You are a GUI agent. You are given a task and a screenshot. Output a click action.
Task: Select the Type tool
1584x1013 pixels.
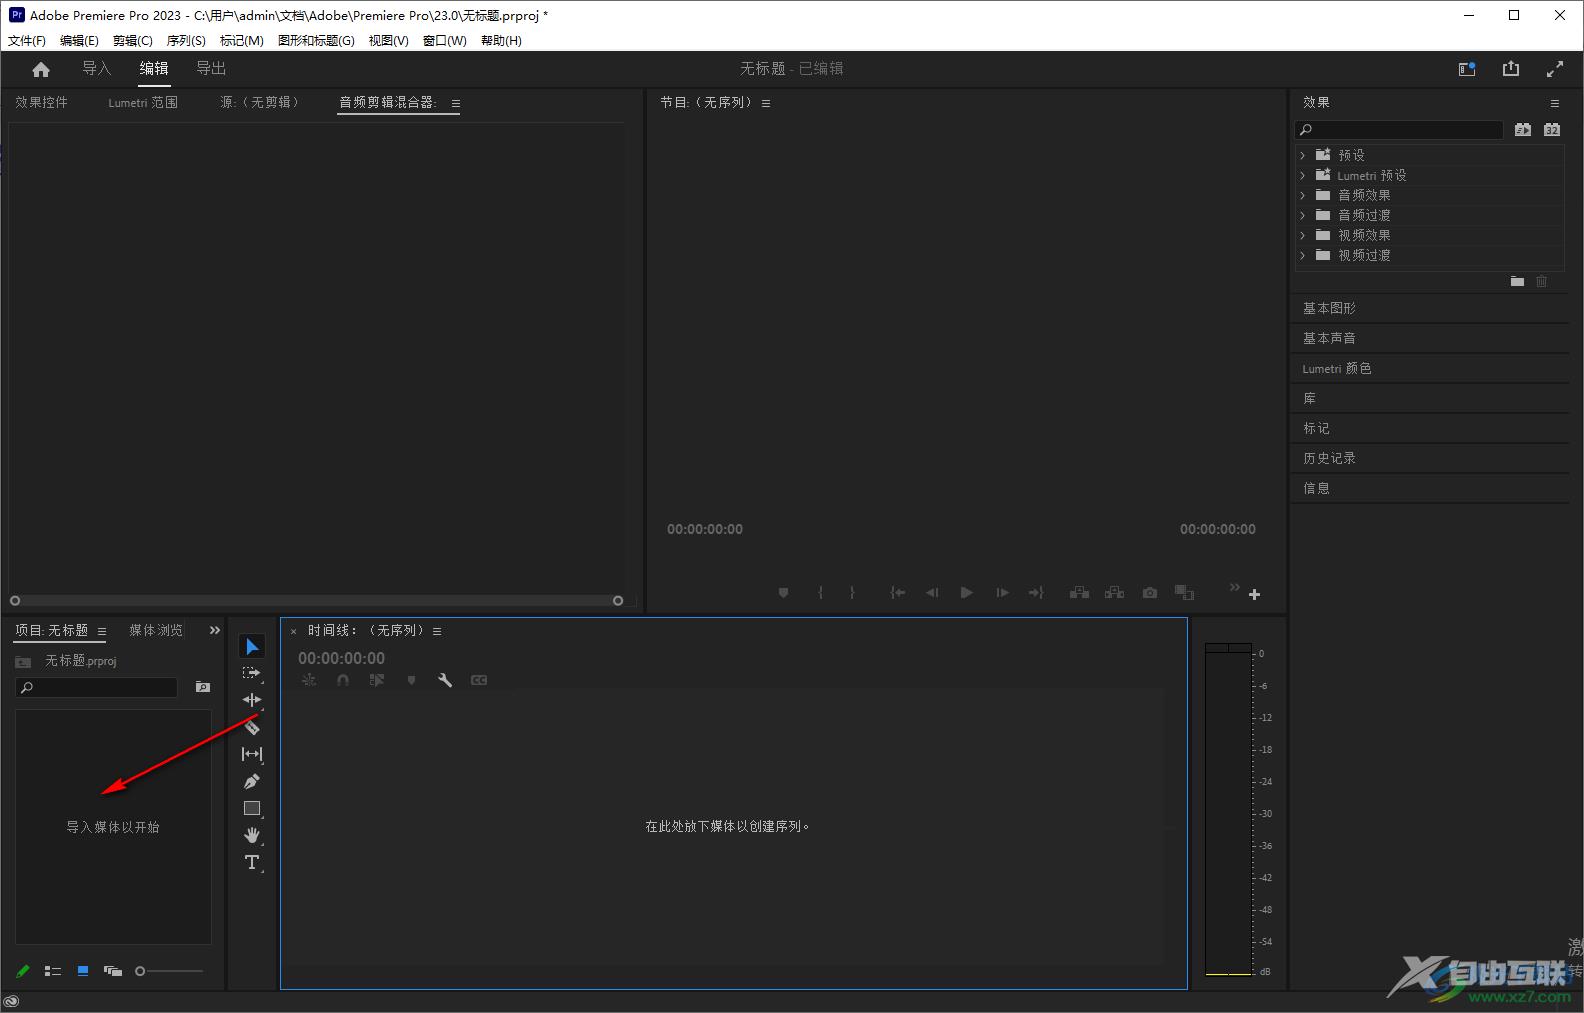[x=252, y=862]
